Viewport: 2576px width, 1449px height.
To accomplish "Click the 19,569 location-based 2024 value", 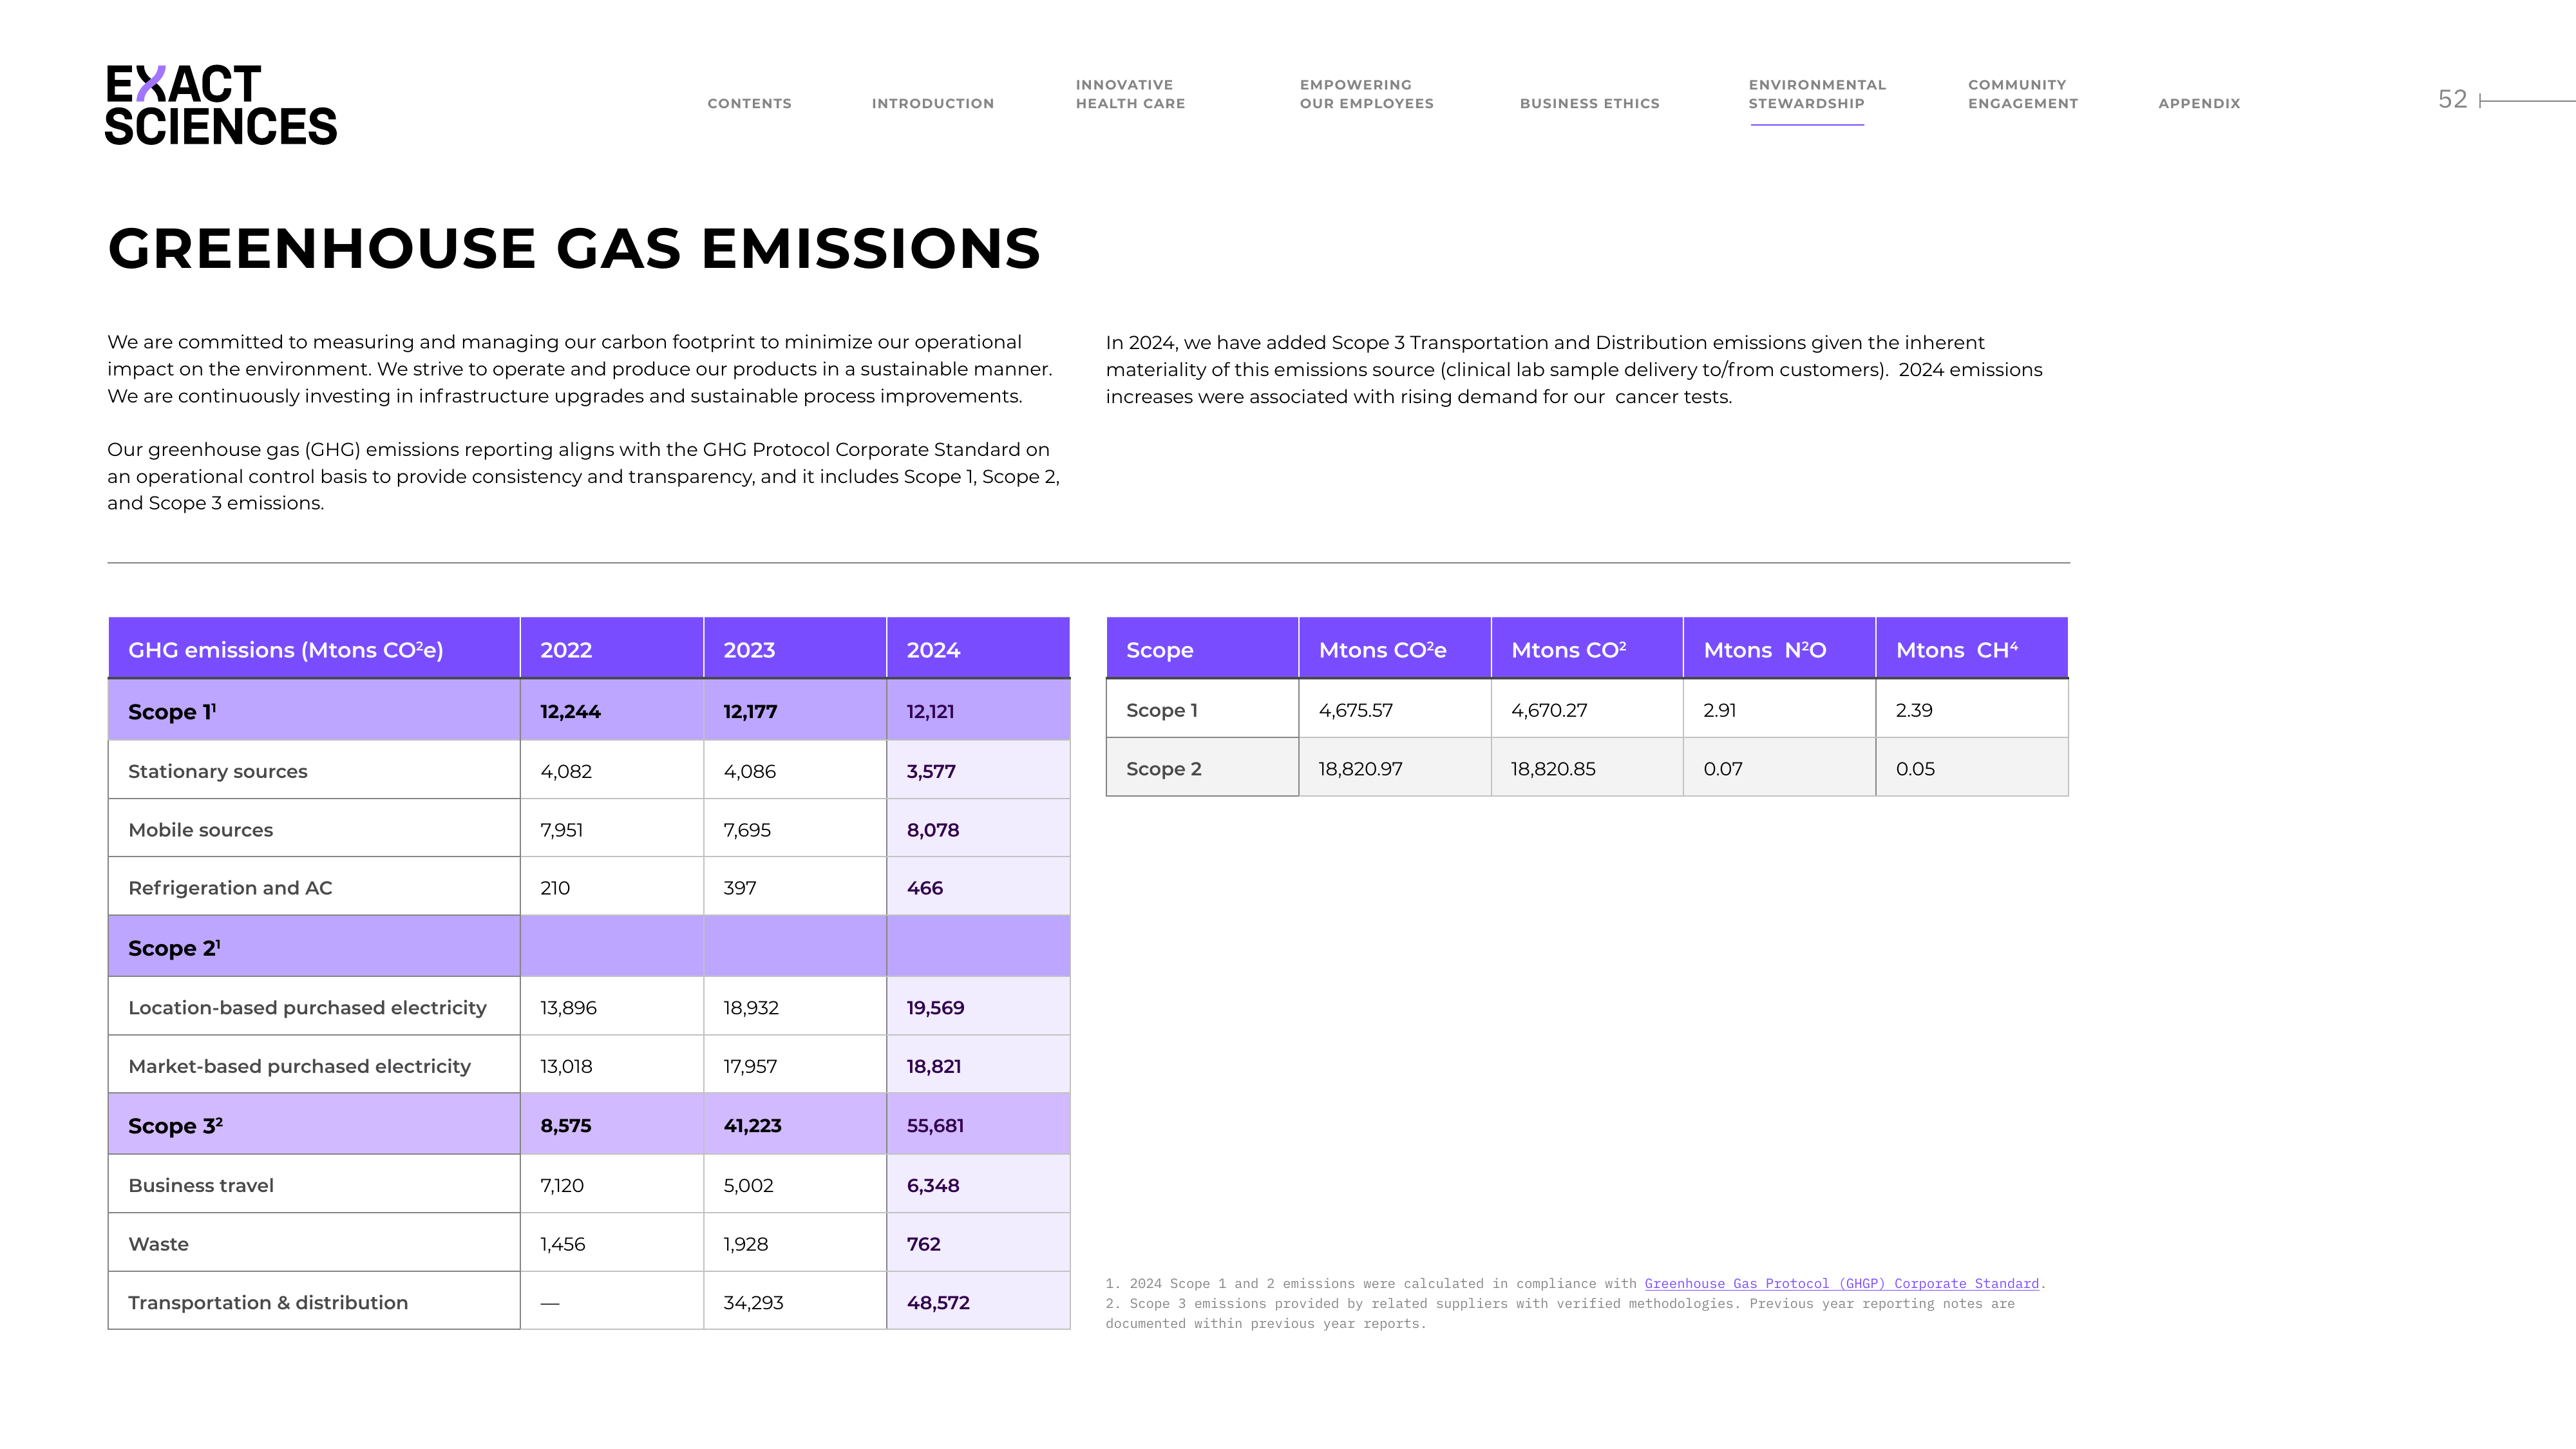I will coord(935,1007).
